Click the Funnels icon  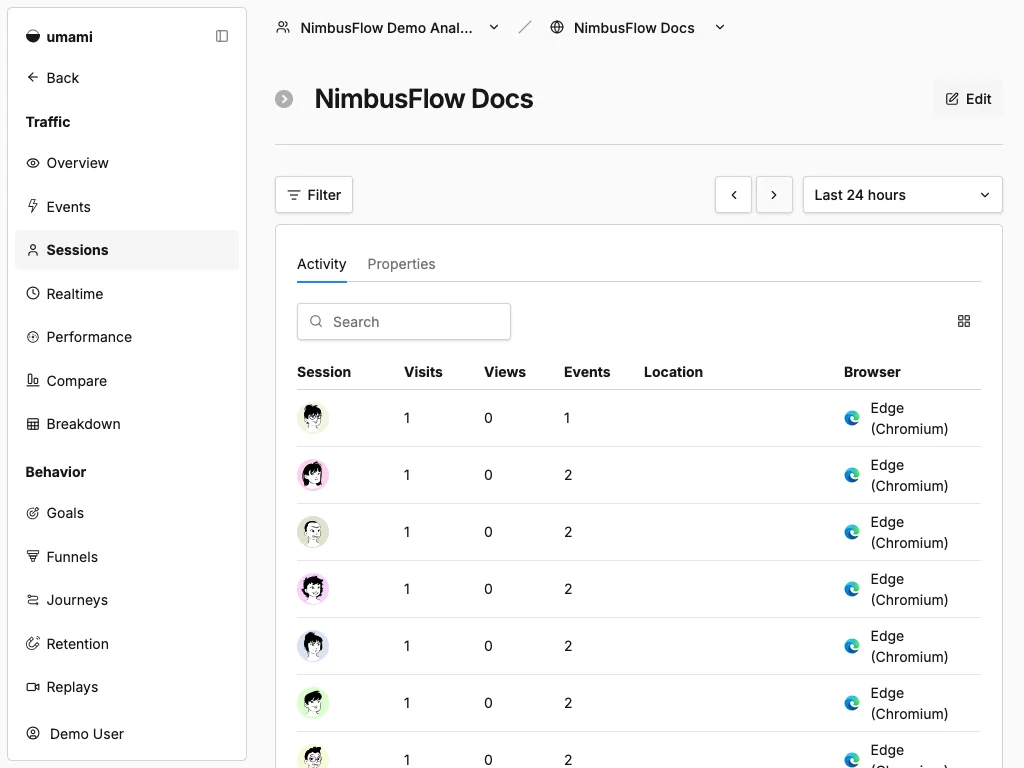coord(33,556)
